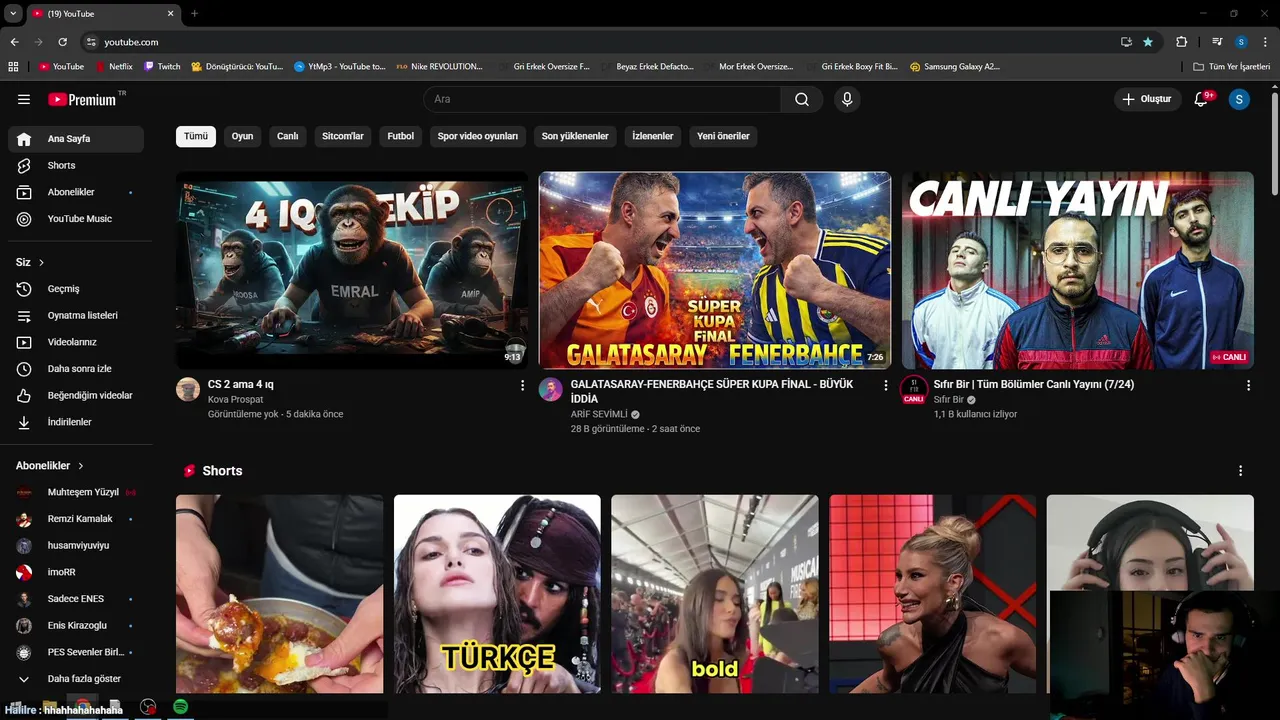
Task: Click the browser address bar
Action: coord(600,42)
